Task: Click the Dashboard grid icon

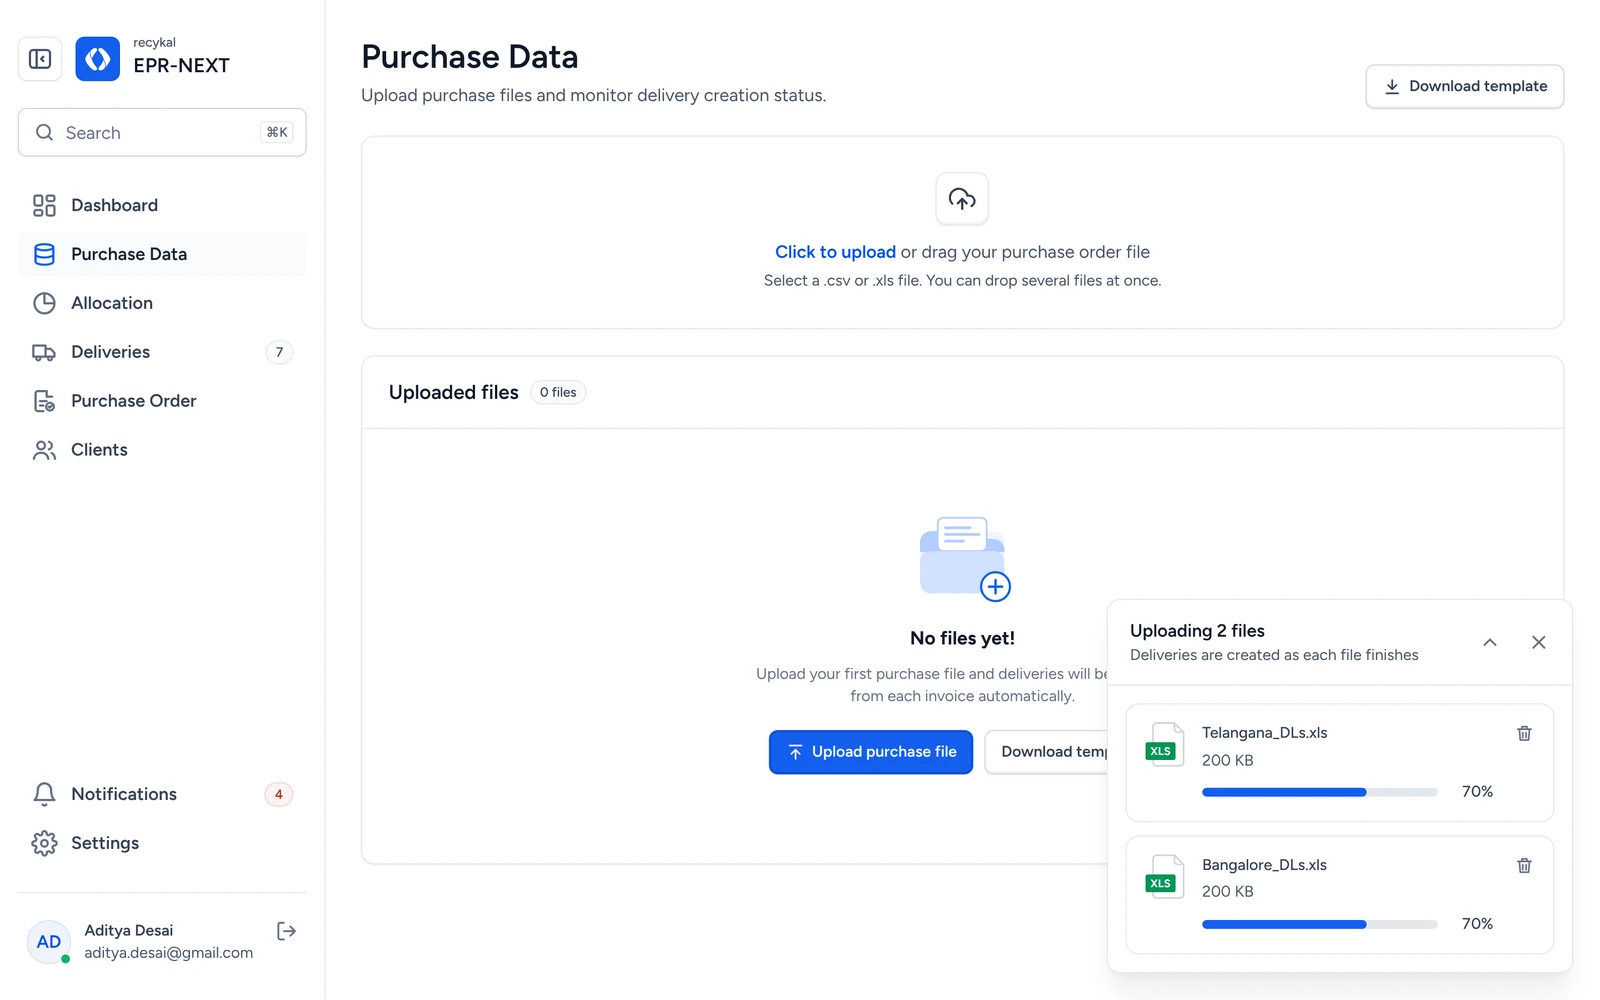Action: 44,205
